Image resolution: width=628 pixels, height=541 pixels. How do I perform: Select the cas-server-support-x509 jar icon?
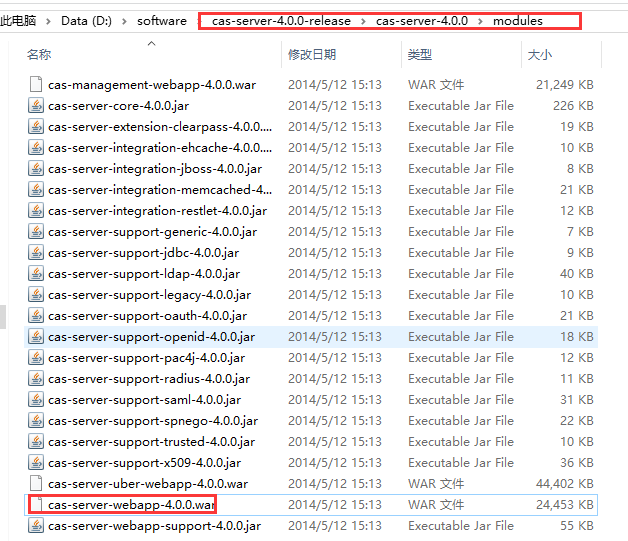point(36,463)
